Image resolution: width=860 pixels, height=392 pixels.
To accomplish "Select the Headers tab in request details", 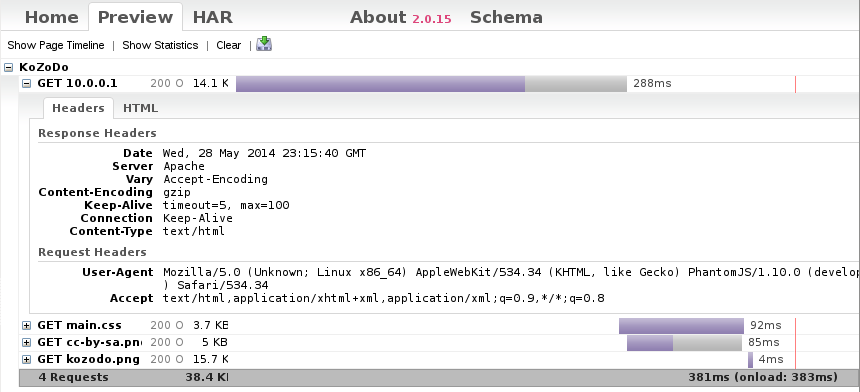I will coord(78,108).
